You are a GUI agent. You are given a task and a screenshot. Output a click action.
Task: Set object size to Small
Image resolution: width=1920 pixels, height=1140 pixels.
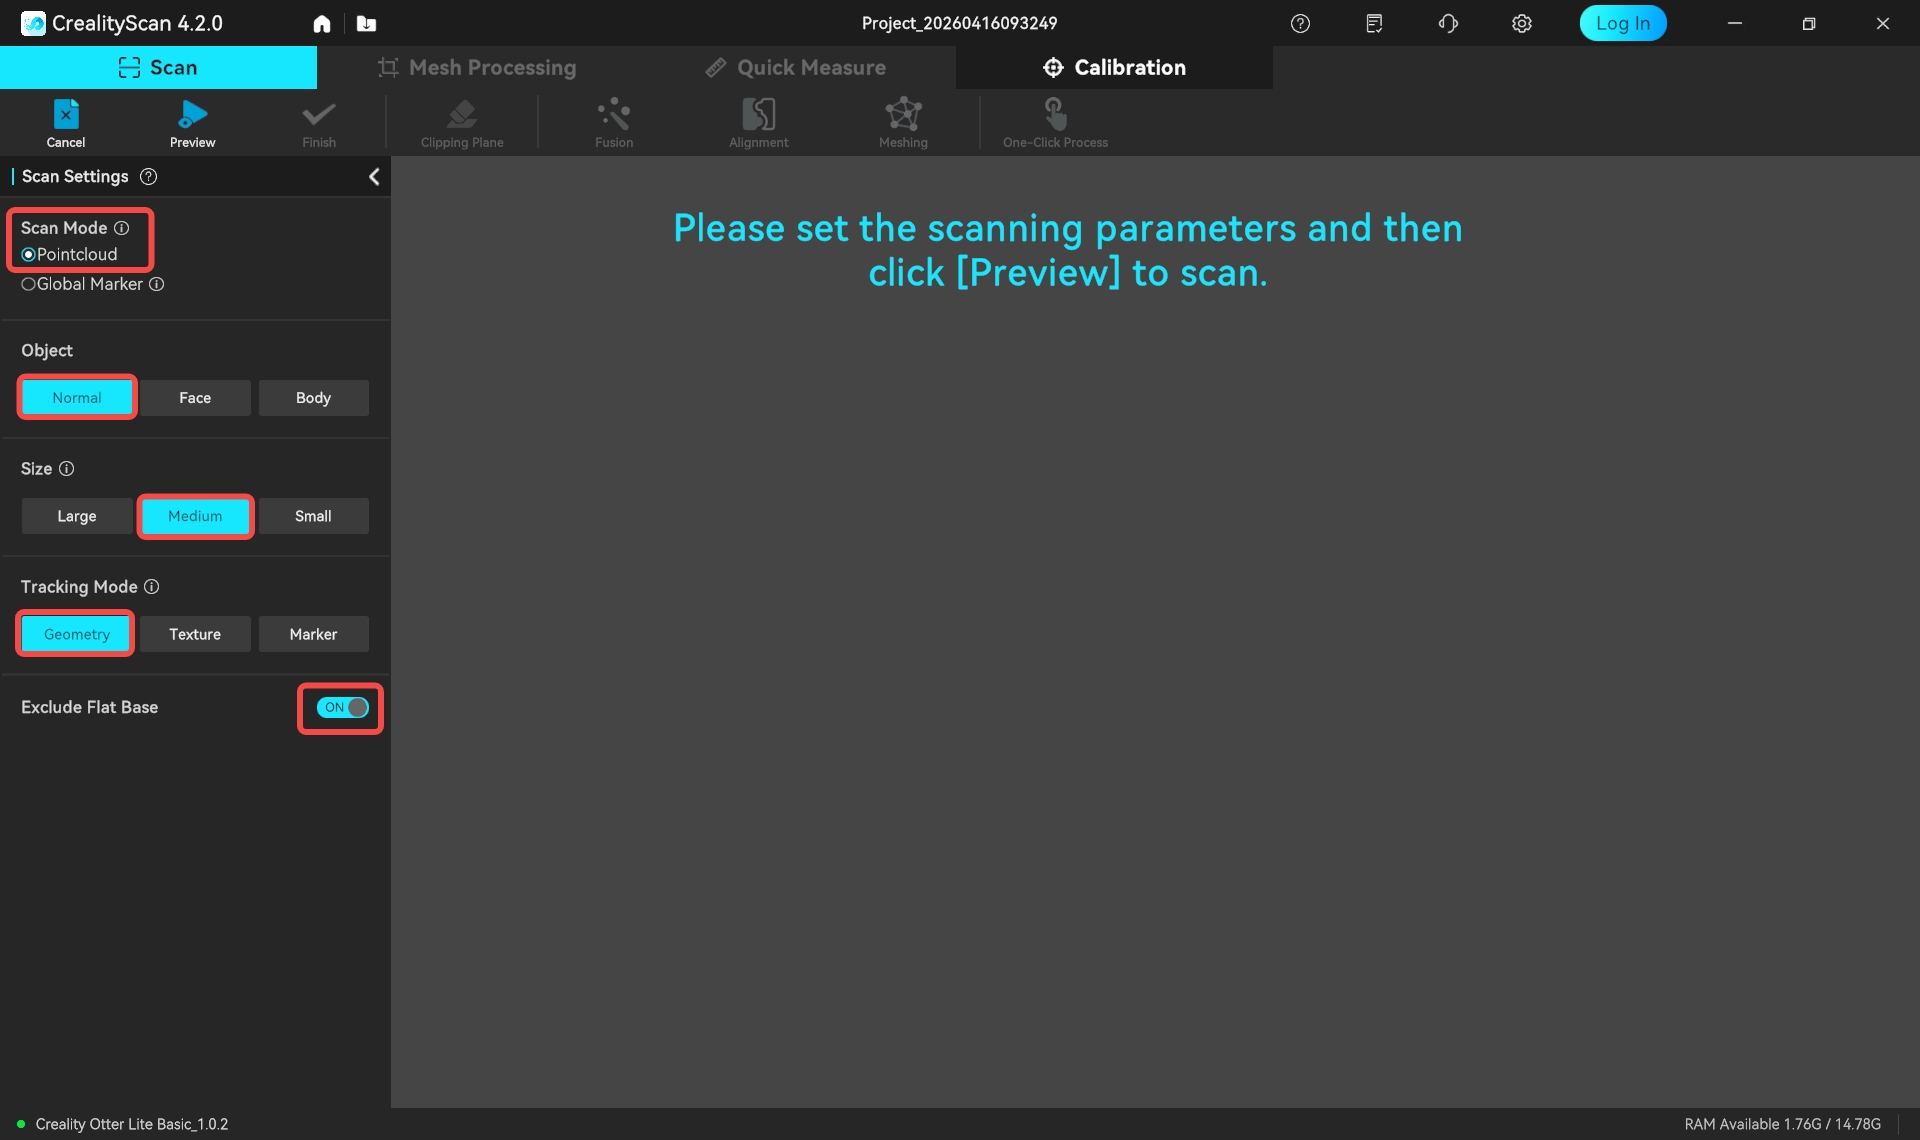(313, 516)
